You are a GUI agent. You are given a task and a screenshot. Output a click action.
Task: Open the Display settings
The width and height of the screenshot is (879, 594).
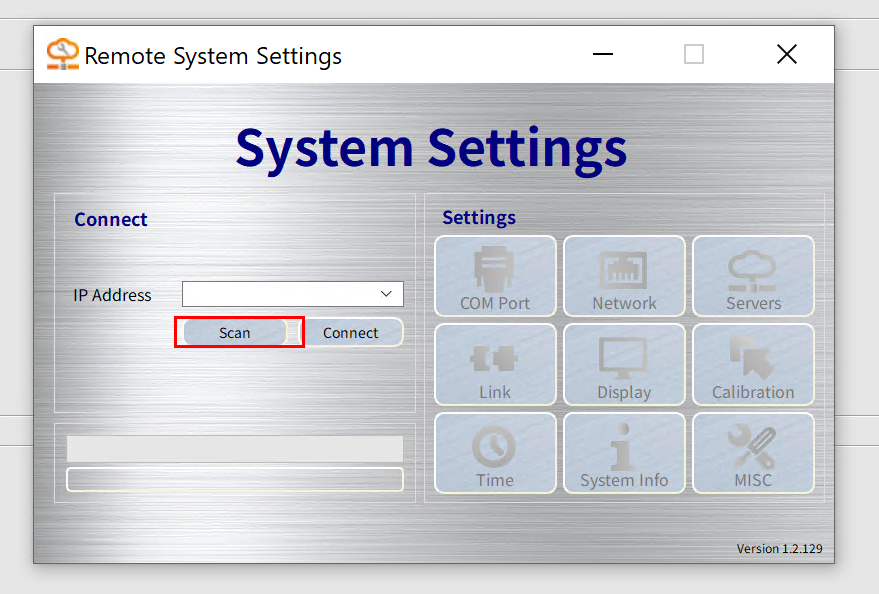click(x=624, y=365)
